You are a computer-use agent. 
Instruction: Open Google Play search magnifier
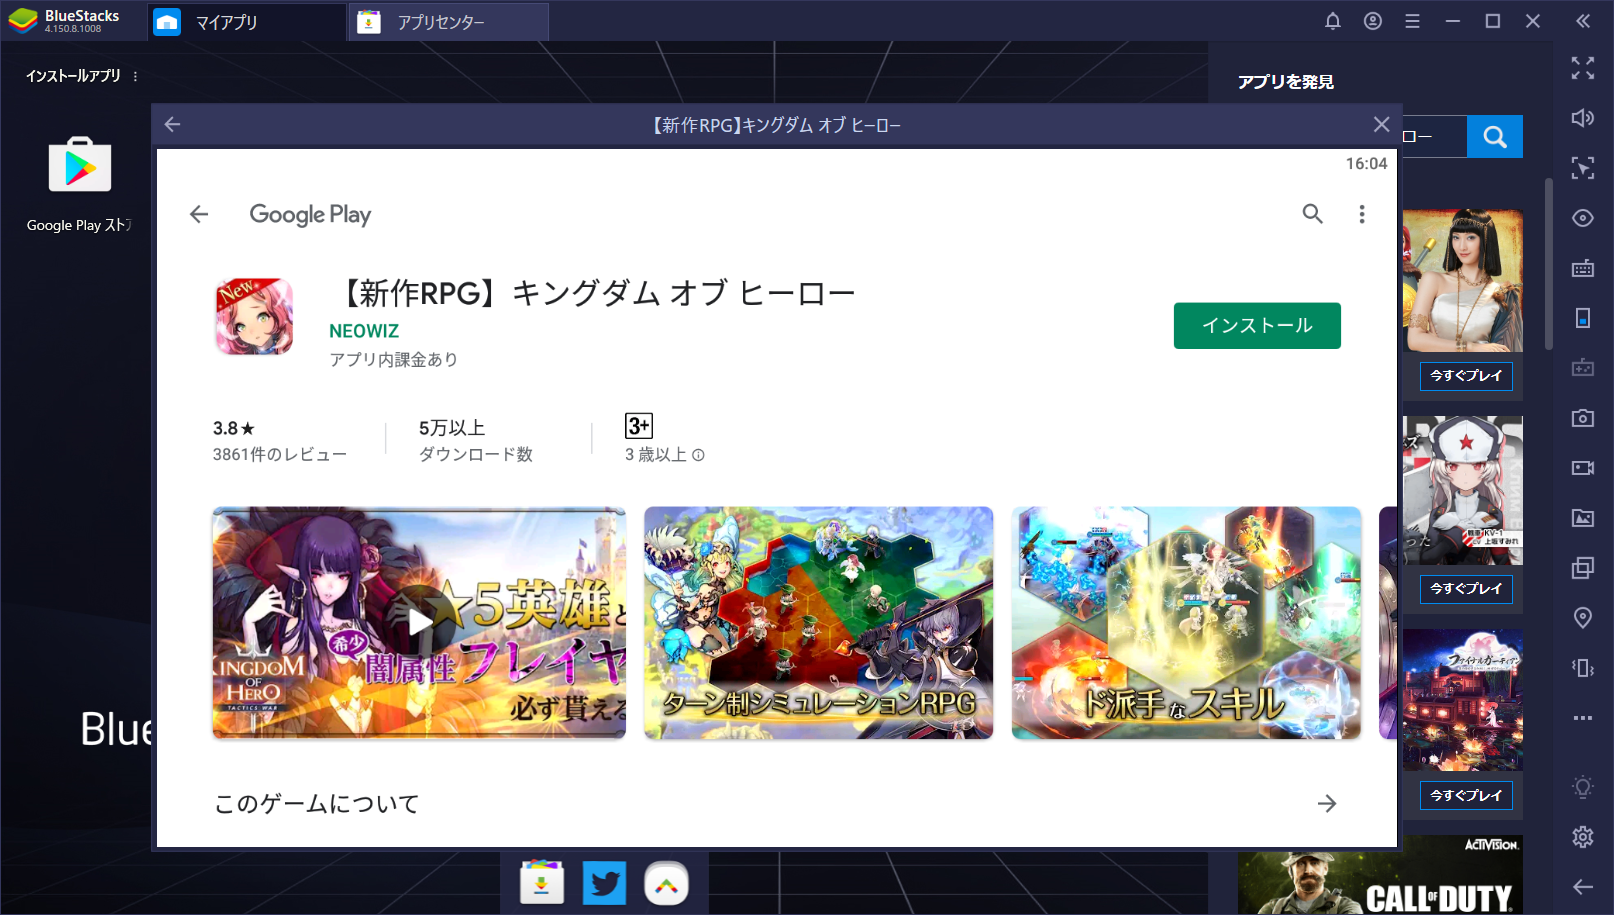pos(1312,213)
